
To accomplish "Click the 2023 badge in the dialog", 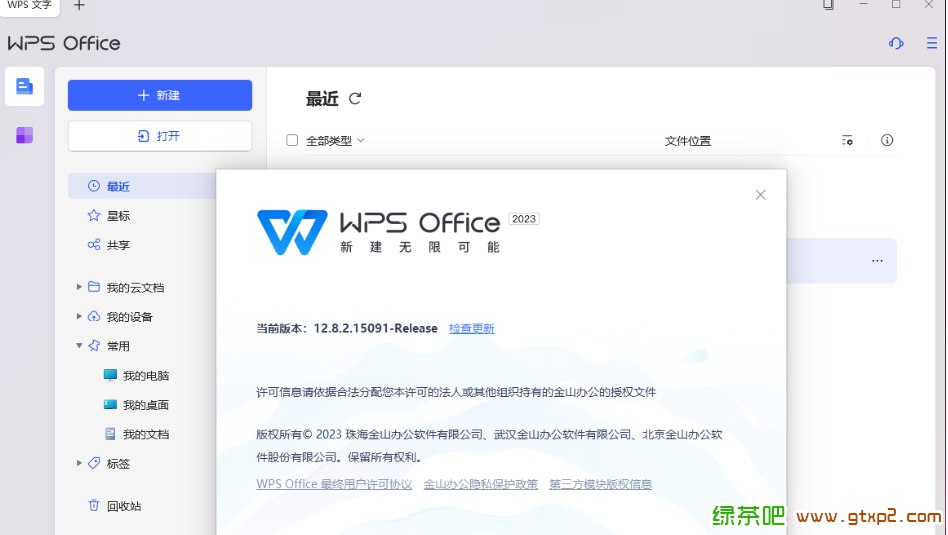I will tap(524, 219).
